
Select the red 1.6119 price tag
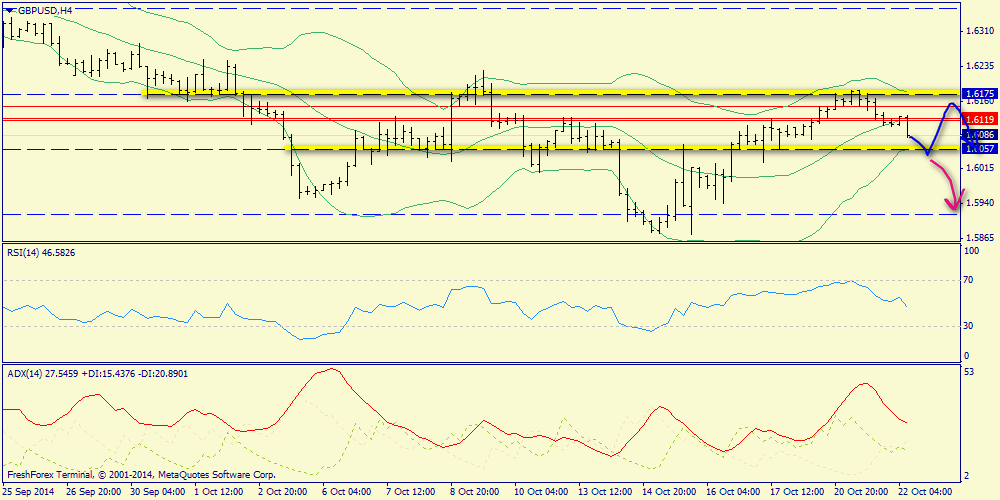pyautogui.click(x=980, y=119)
